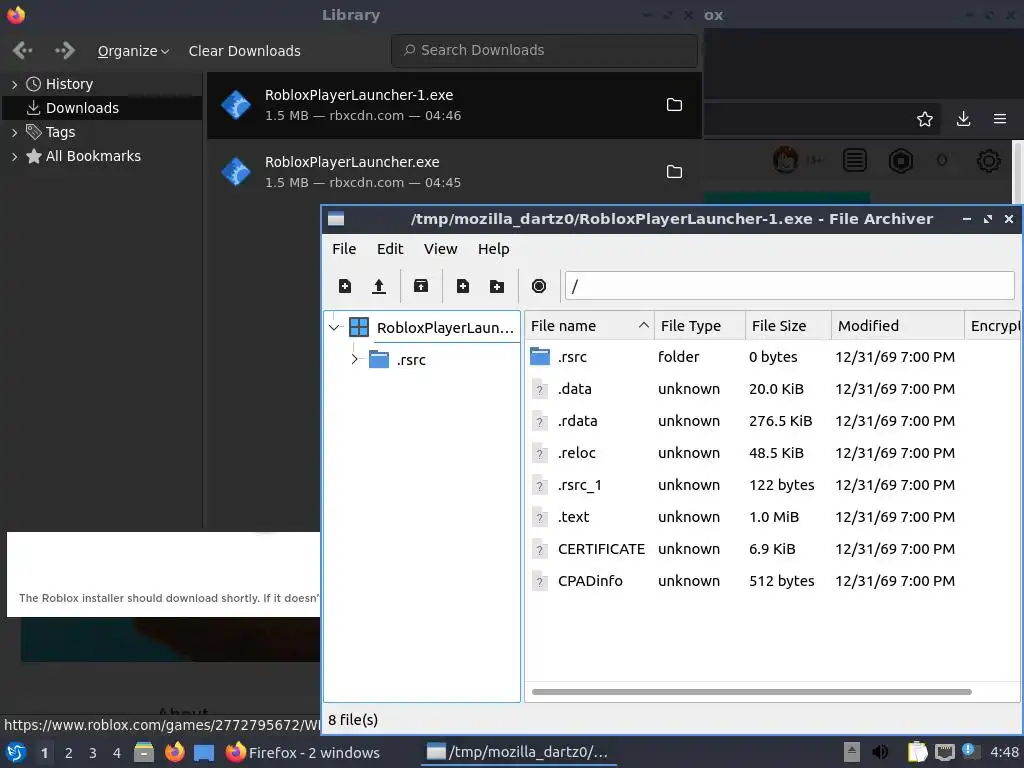Screen dimensions: 1024x768
Task: Open containing folder for RobloxPlayerLauncher.exe
Action: point(674,171)
